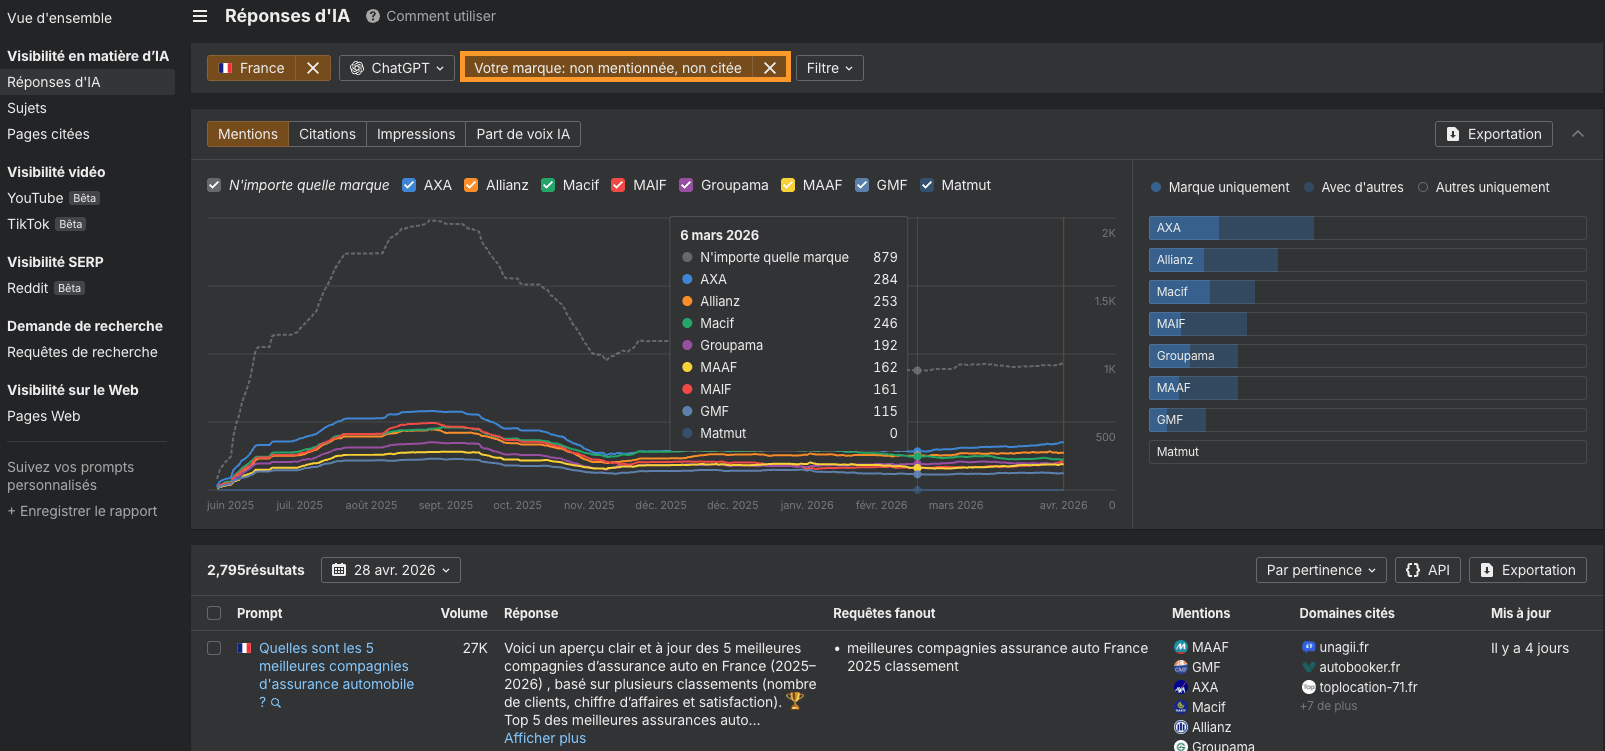Viewport: 1605px width, 751px height.
Task: Clear the 'Votre marque' filter chip
Action: 769,68
